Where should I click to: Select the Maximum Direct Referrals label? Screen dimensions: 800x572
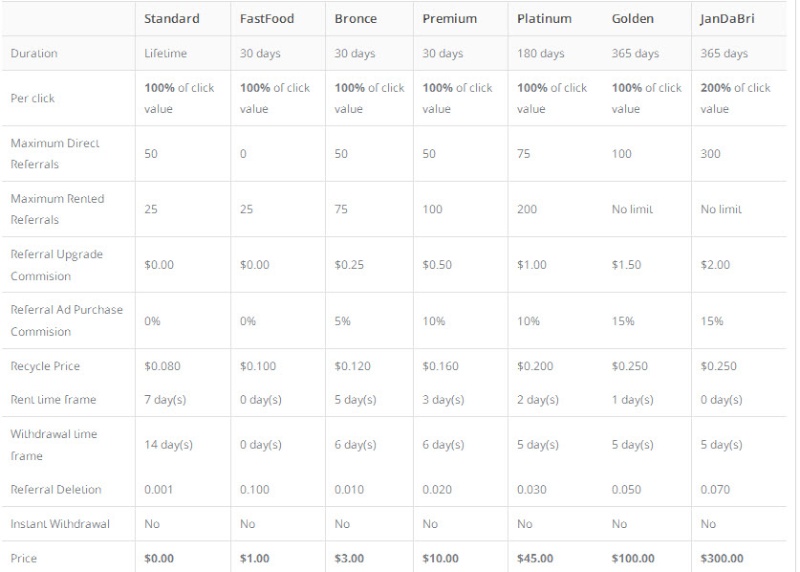click(55, 154)
